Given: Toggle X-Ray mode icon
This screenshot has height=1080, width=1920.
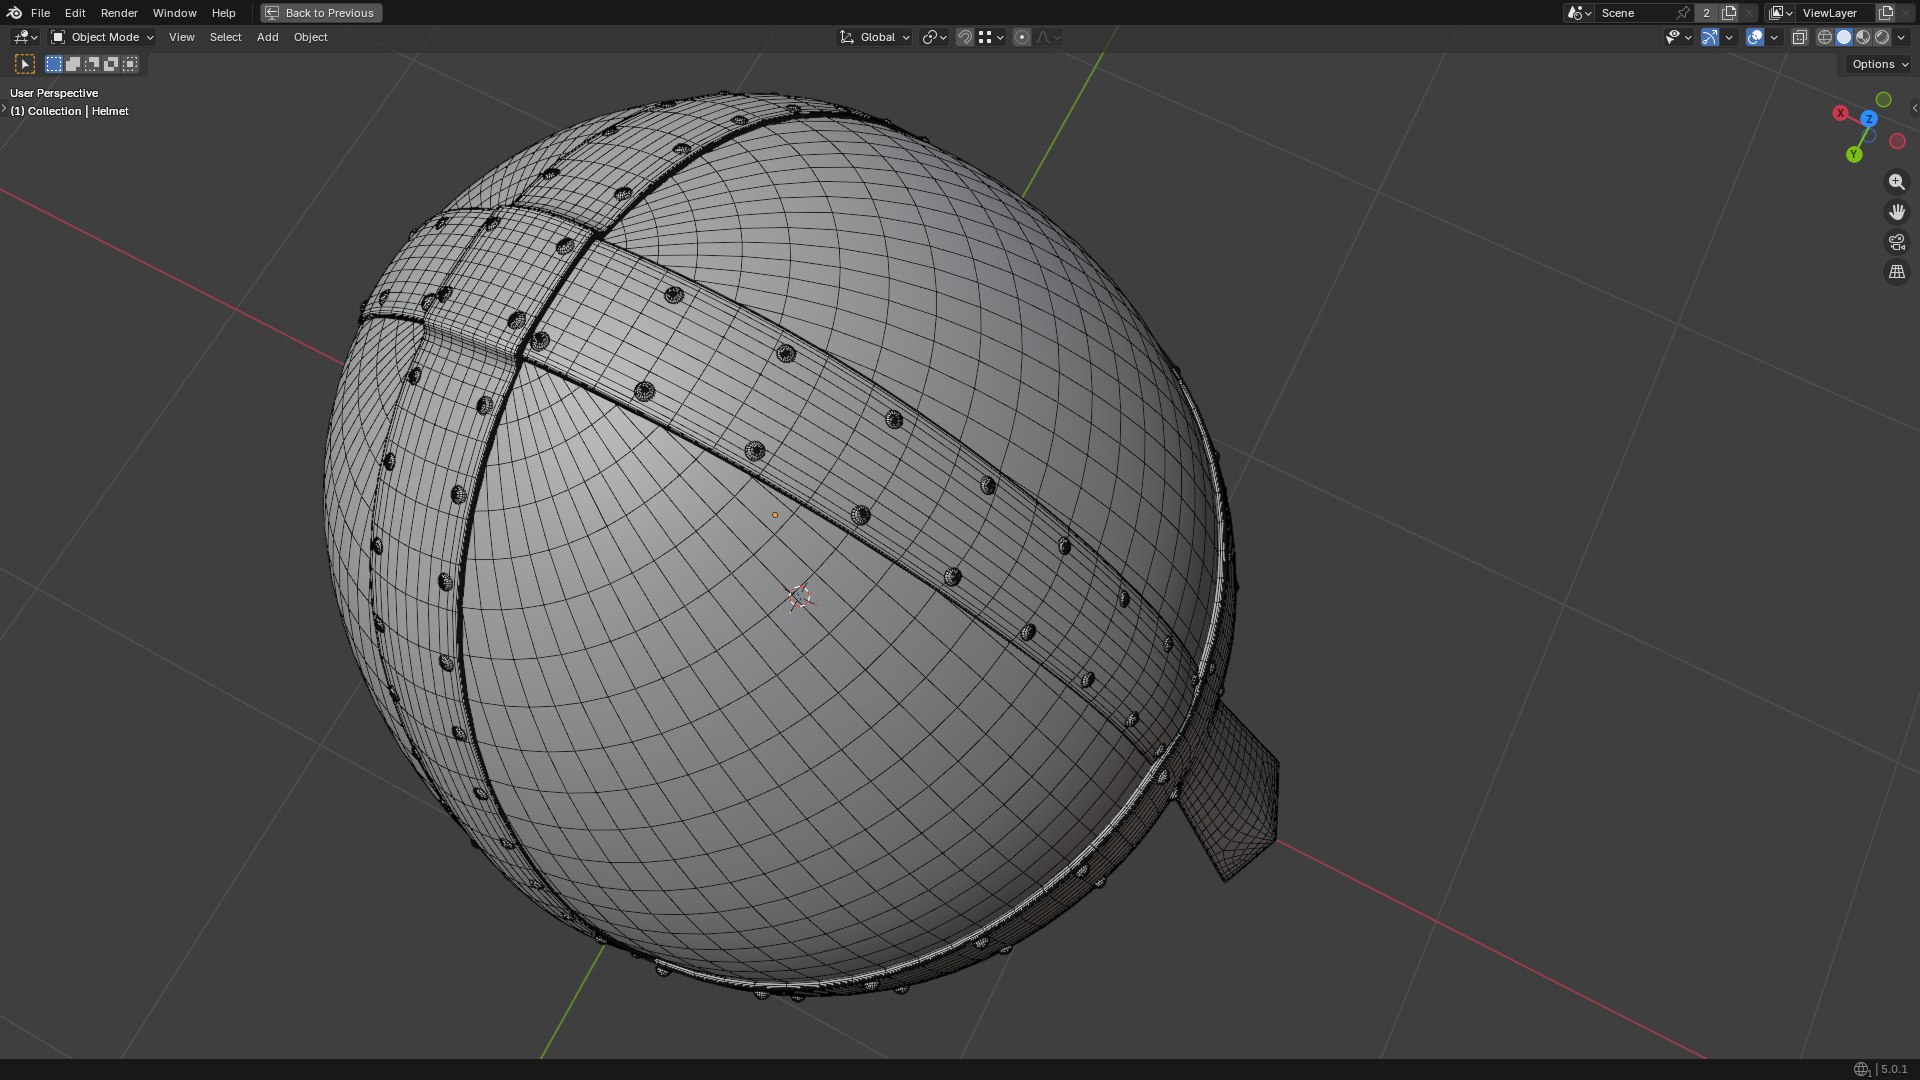Looking at the screenshot, I should click(1799, 37).
